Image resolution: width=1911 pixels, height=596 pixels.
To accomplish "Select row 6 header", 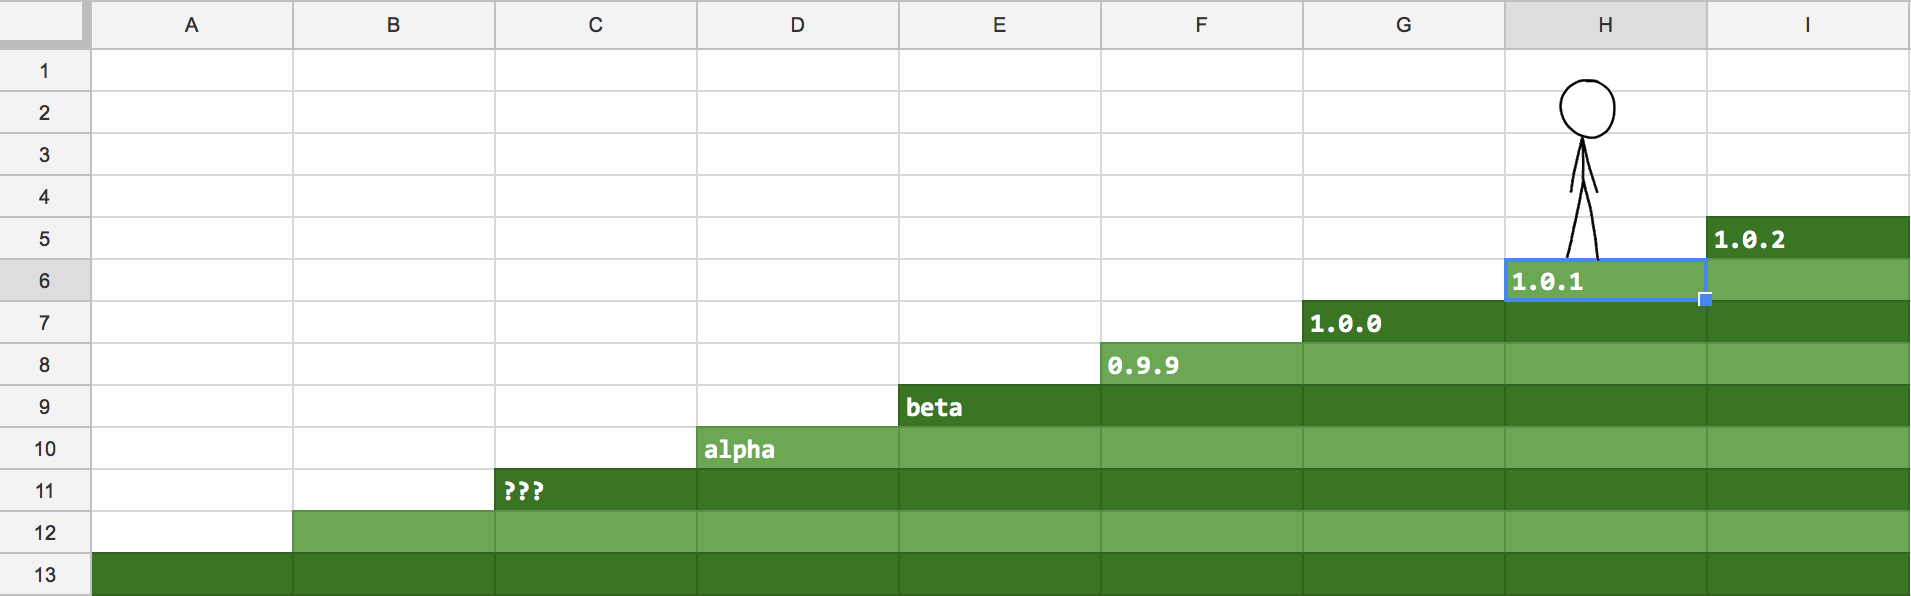I will (45, 281).
